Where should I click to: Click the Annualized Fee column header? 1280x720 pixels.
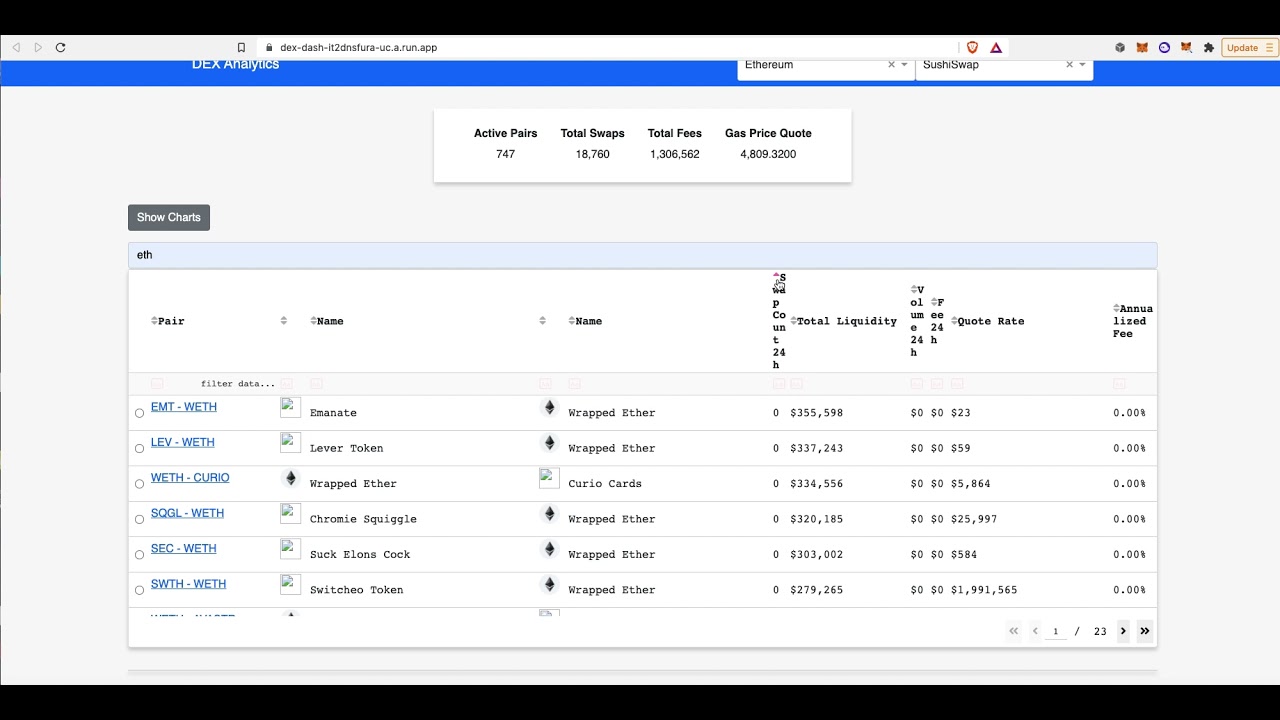tap(1135, 321)
